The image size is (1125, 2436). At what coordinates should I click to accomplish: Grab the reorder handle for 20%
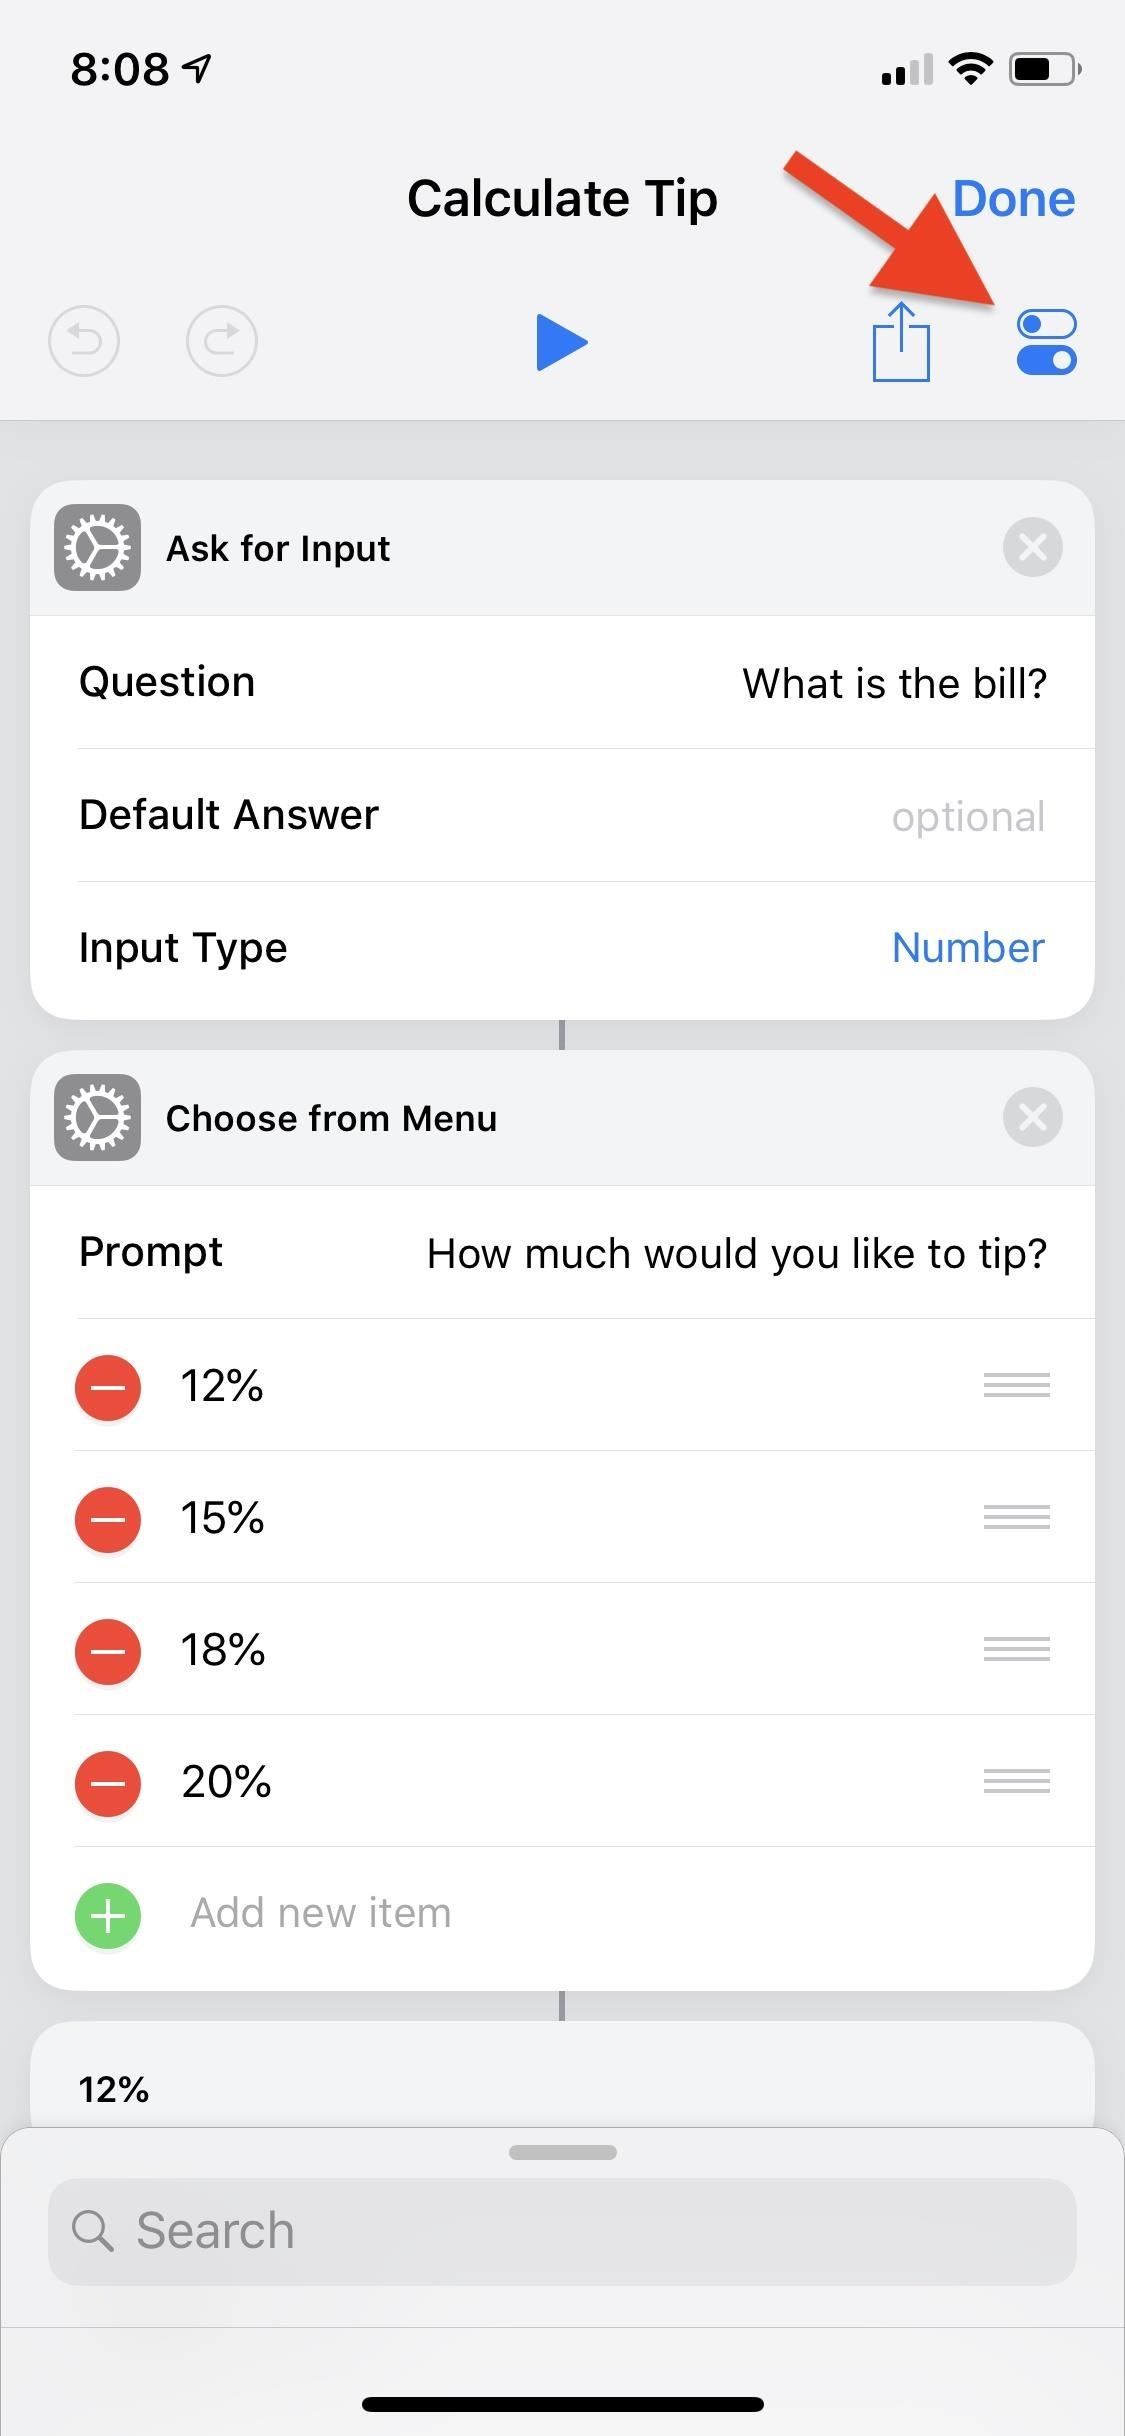pos(1016,1781)
